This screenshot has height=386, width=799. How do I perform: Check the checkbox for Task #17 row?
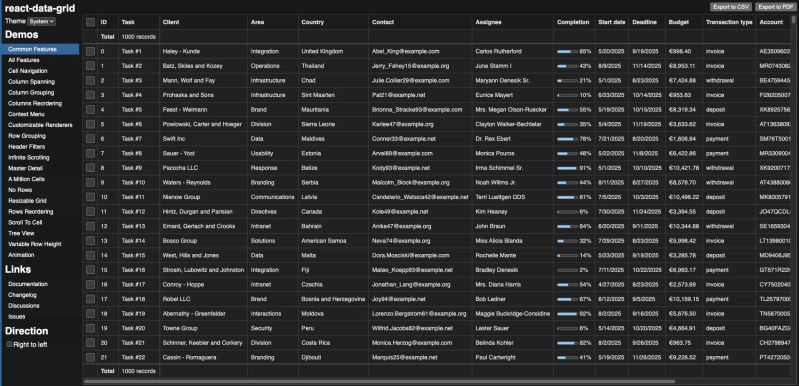(x=90, y=285)
